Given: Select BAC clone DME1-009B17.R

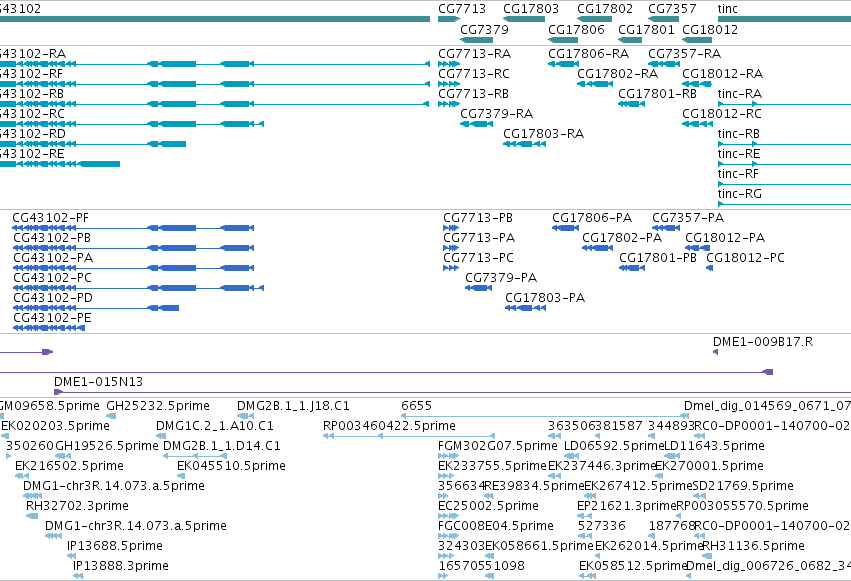Looking at the screenshot, I should coord(715,352).
